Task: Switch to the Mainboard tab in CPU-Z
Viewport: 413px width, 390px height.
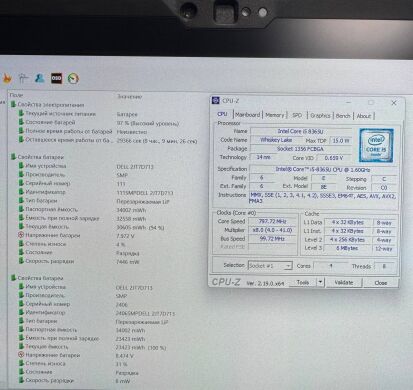Action: pos(247,115)
